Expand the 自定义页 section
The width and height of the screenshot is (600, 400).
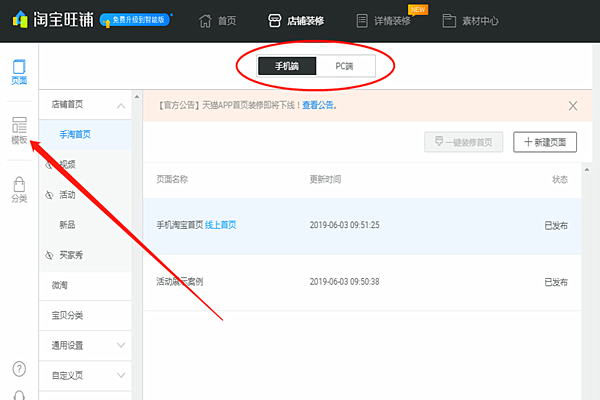coord(122,375)
